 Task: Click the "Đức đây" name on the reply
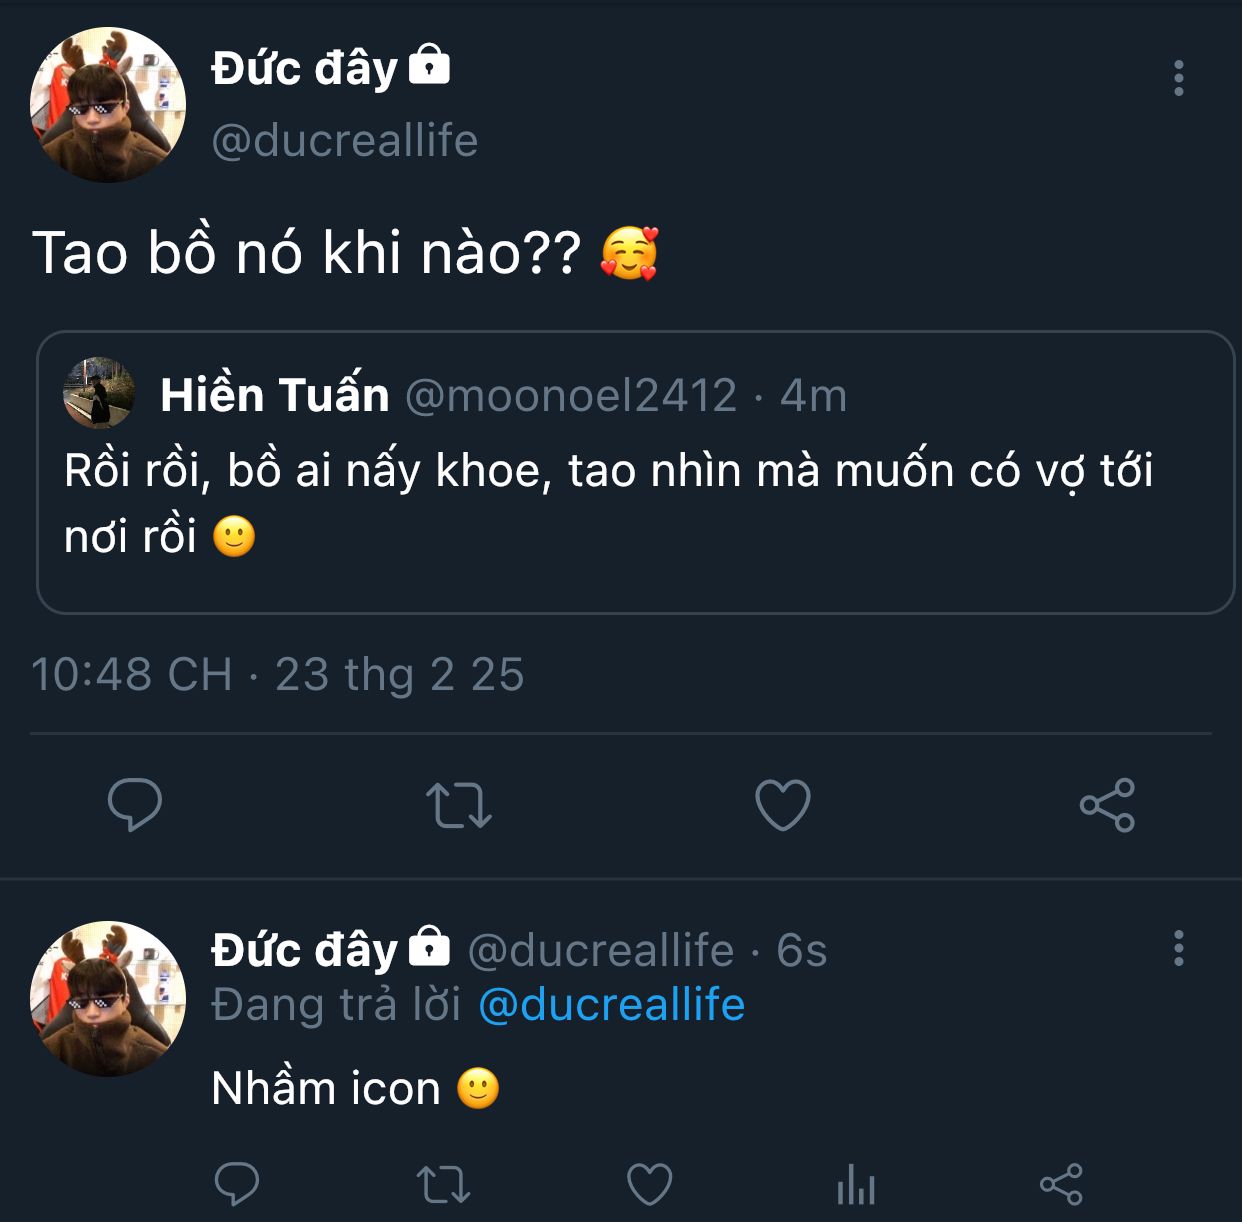click(x=305, y=949)
